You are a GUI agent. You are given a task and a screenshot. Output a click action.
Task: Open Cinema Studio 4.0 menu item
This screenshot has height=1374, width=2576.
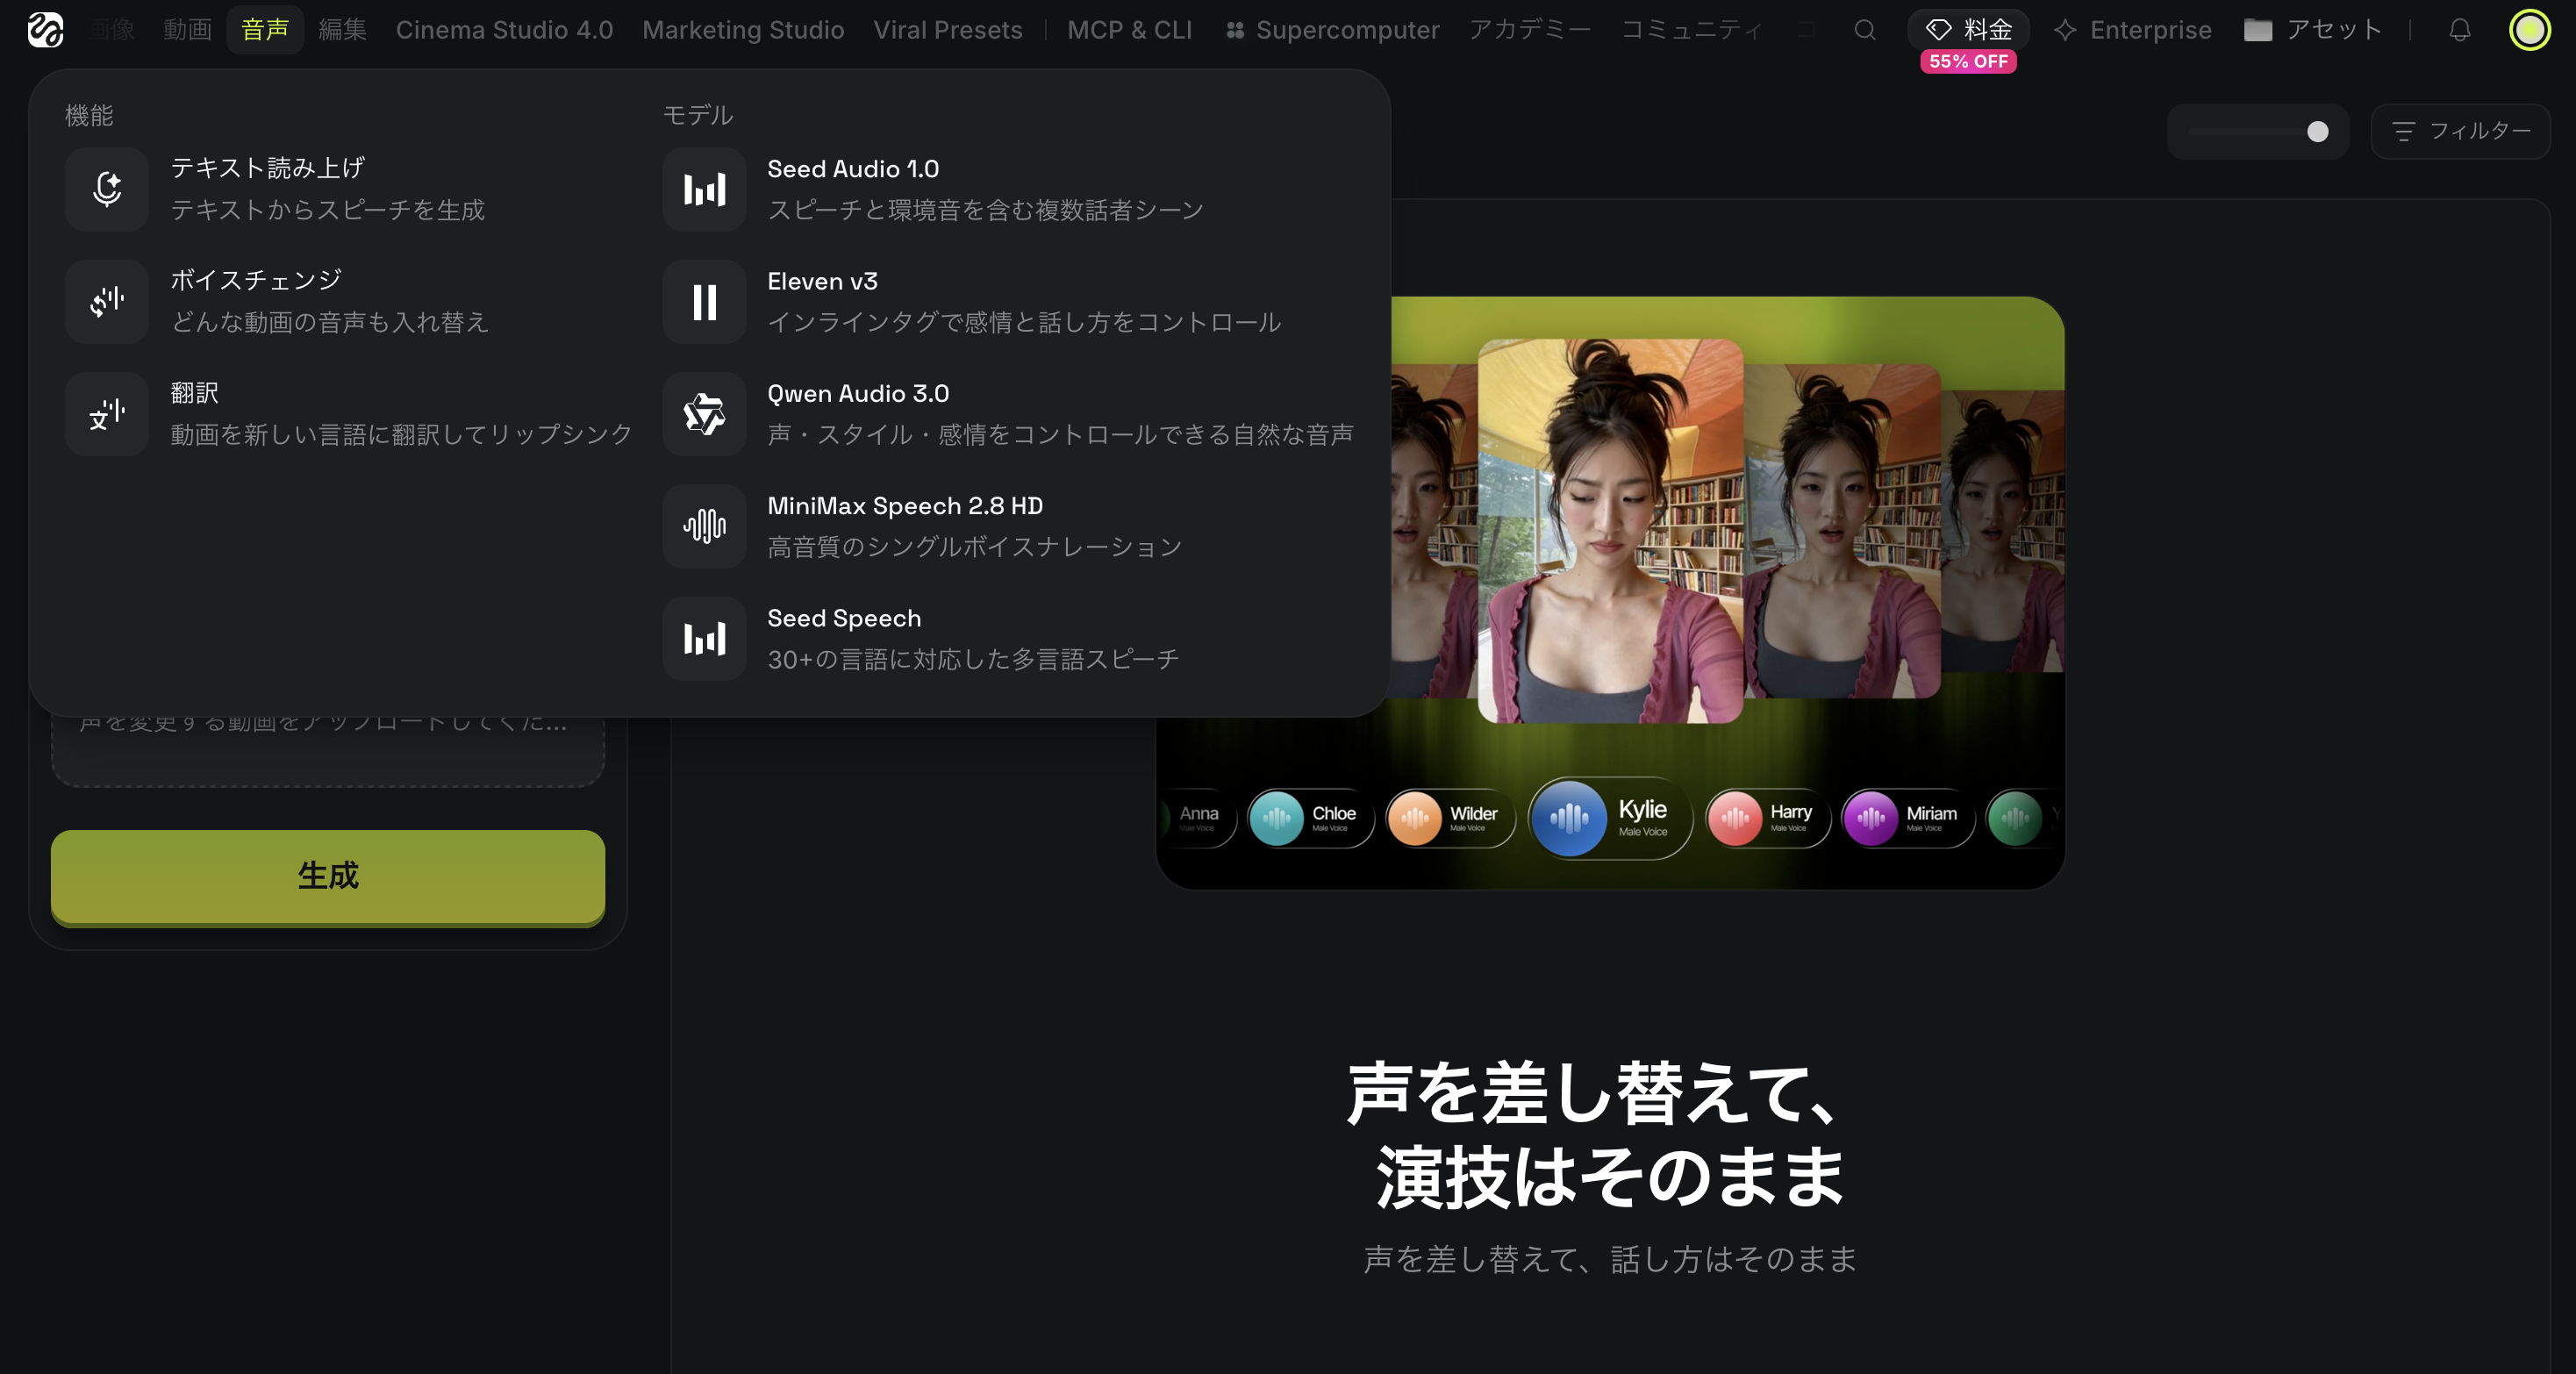[504, 30]
